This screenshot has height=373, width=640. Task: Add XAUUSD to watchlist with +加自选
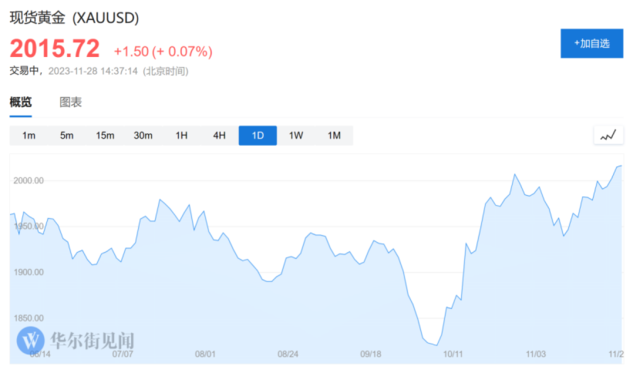(592, 43)
